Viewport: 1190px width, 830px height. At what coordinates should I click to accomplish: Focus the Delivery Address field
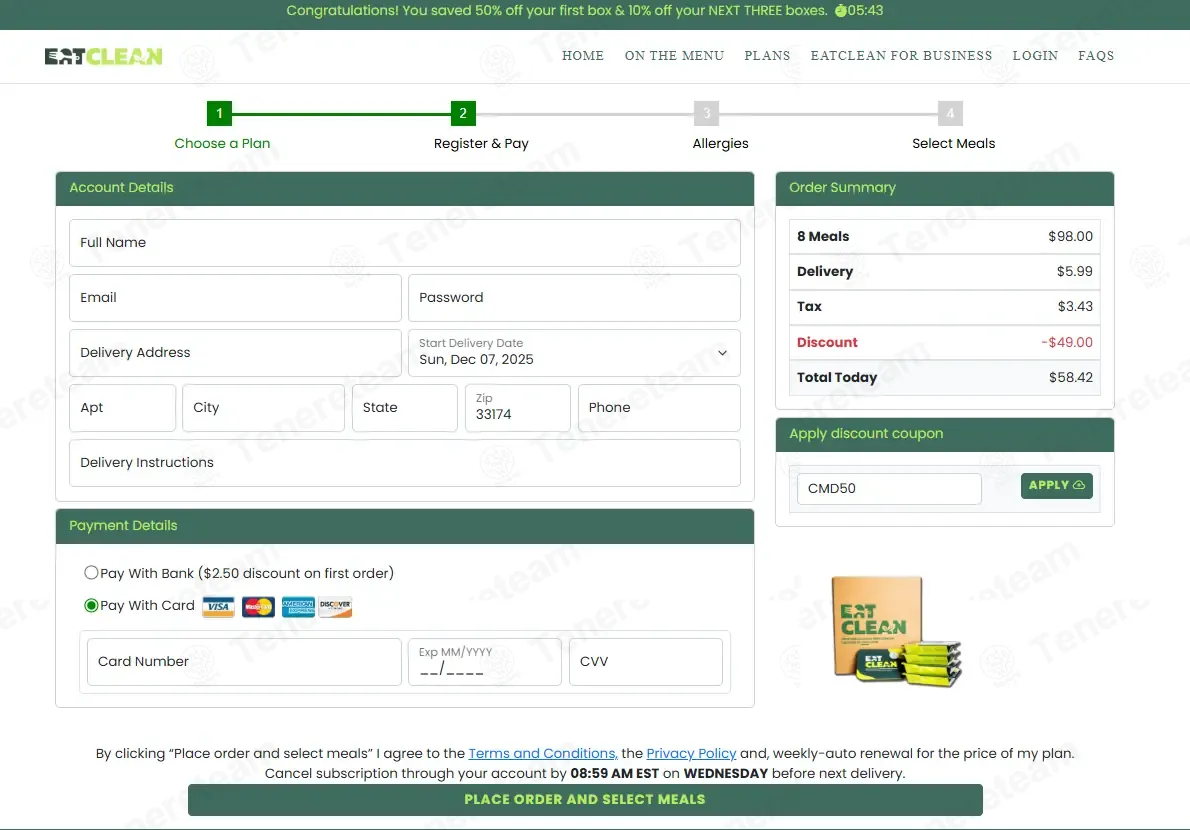click(x=235, y=353)
